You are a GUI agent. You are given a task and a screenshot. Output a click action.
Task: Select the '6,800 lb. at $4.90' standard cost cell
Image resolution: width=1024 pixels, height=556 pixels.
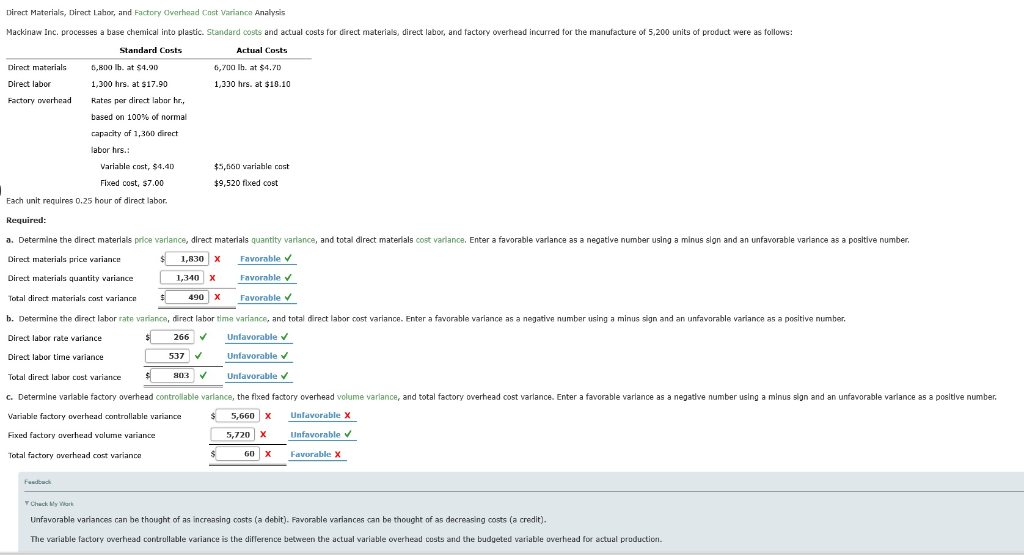coord(125,67)
